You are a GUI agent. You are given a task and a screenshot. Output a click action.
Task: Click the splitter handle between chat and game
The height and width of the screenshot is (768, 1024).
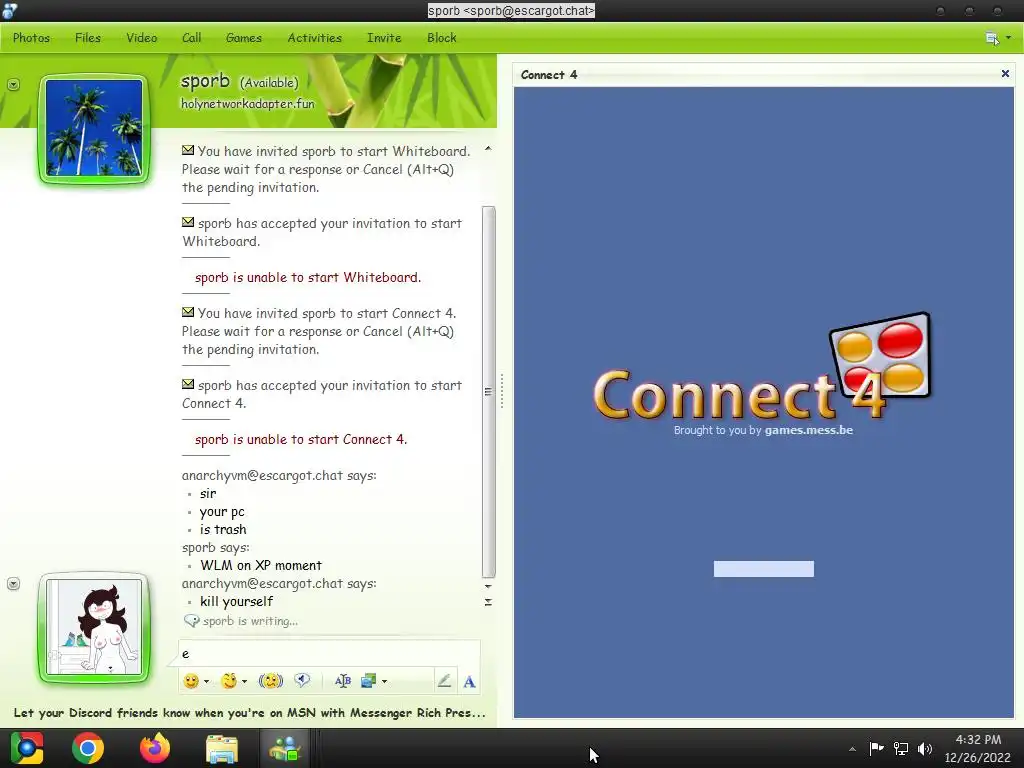[x=502, y=391]
